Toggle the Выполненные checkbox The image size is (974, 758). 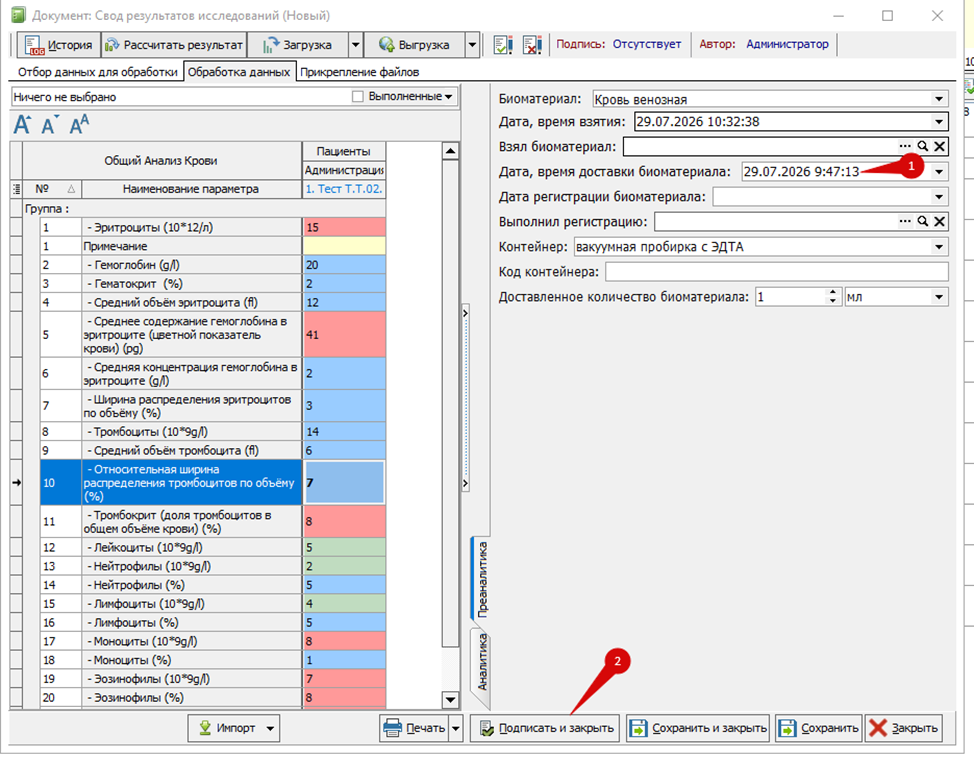pyautogui.click(x=357, y=96)
